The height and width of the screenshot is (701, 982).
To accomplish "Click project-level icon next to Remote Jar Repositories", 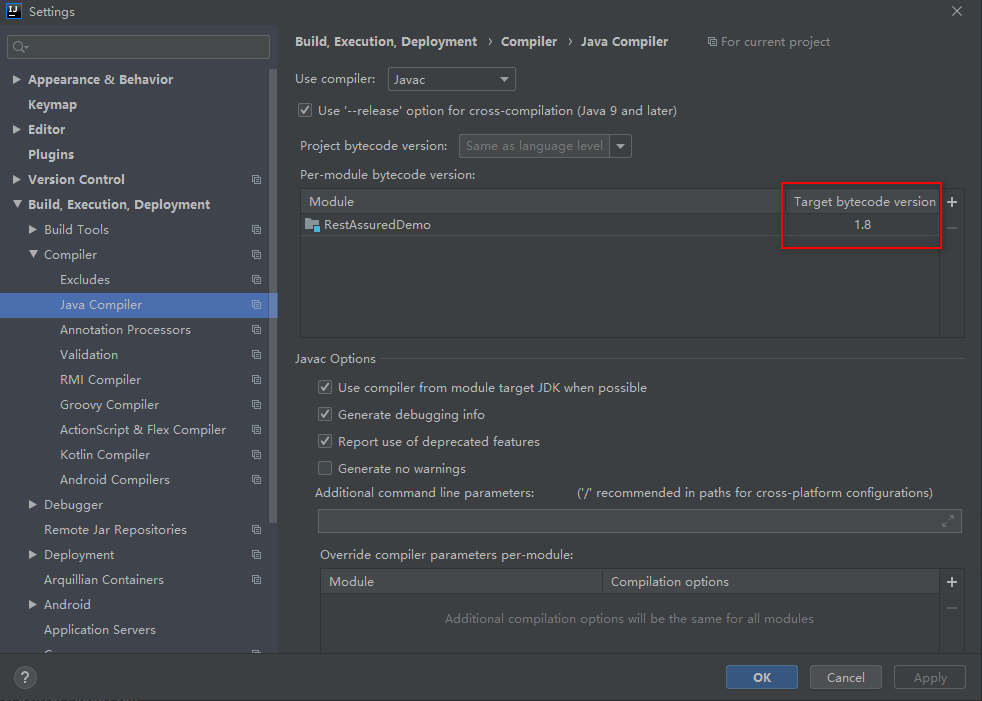I will 256,530.
